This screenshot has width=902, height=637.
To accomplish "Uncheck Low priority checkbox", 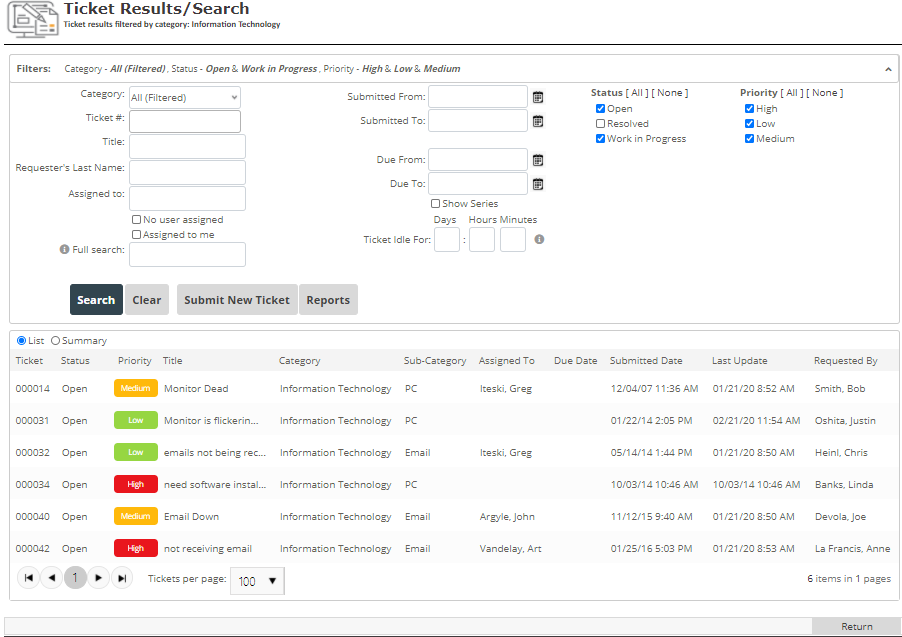I will pos(750,124).
